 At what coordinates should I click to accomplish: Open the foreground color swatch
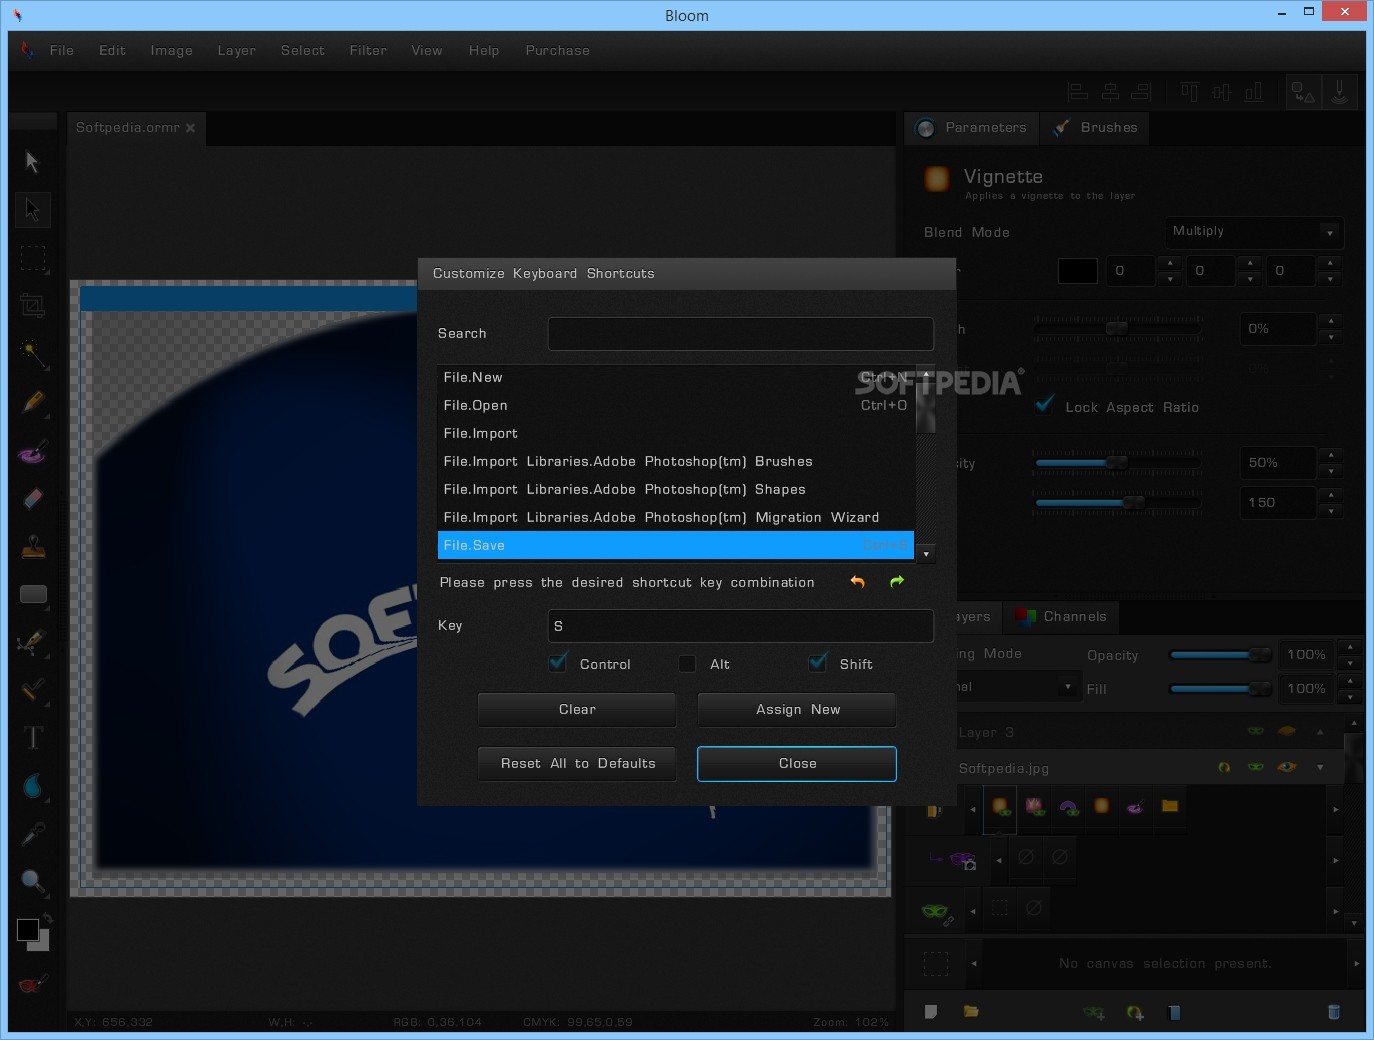click(x=28, y=930)
